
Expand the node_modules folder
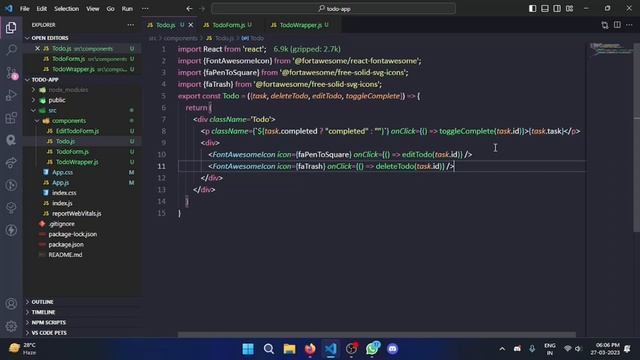tap(82, 90)
